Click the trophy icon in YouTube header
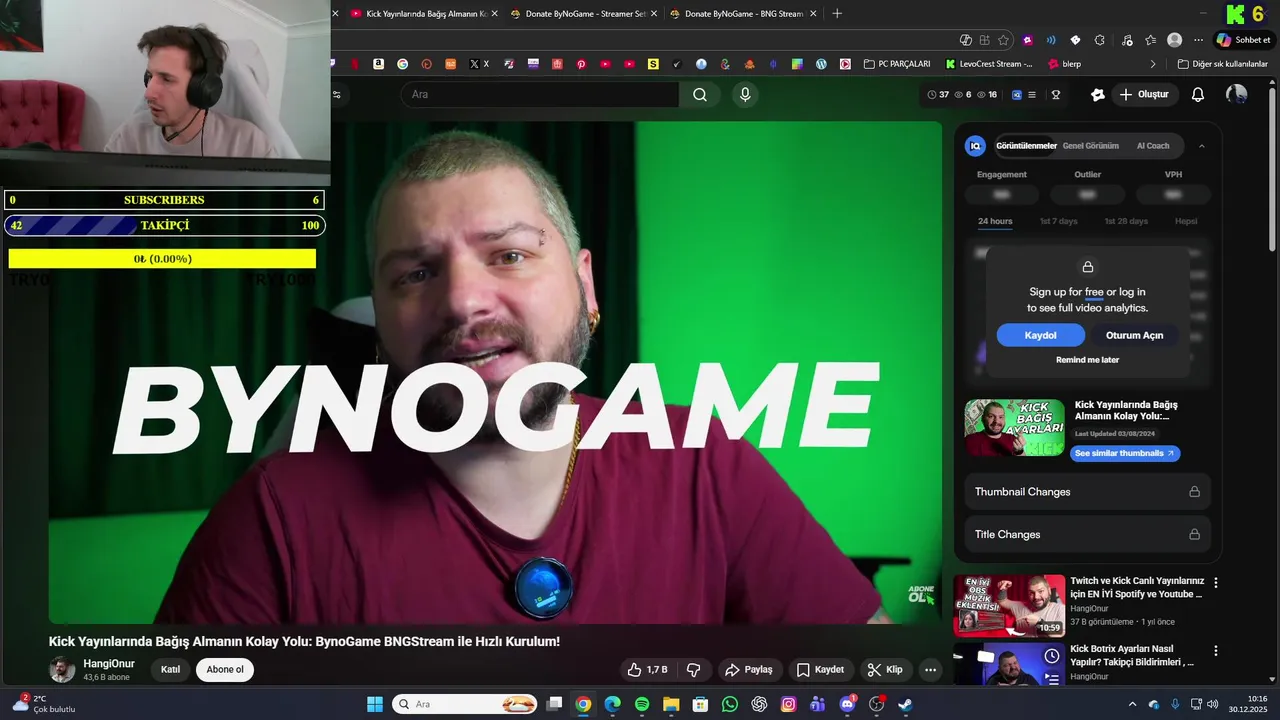This screenshot has height=720, width=1280. pos(1055,95)
